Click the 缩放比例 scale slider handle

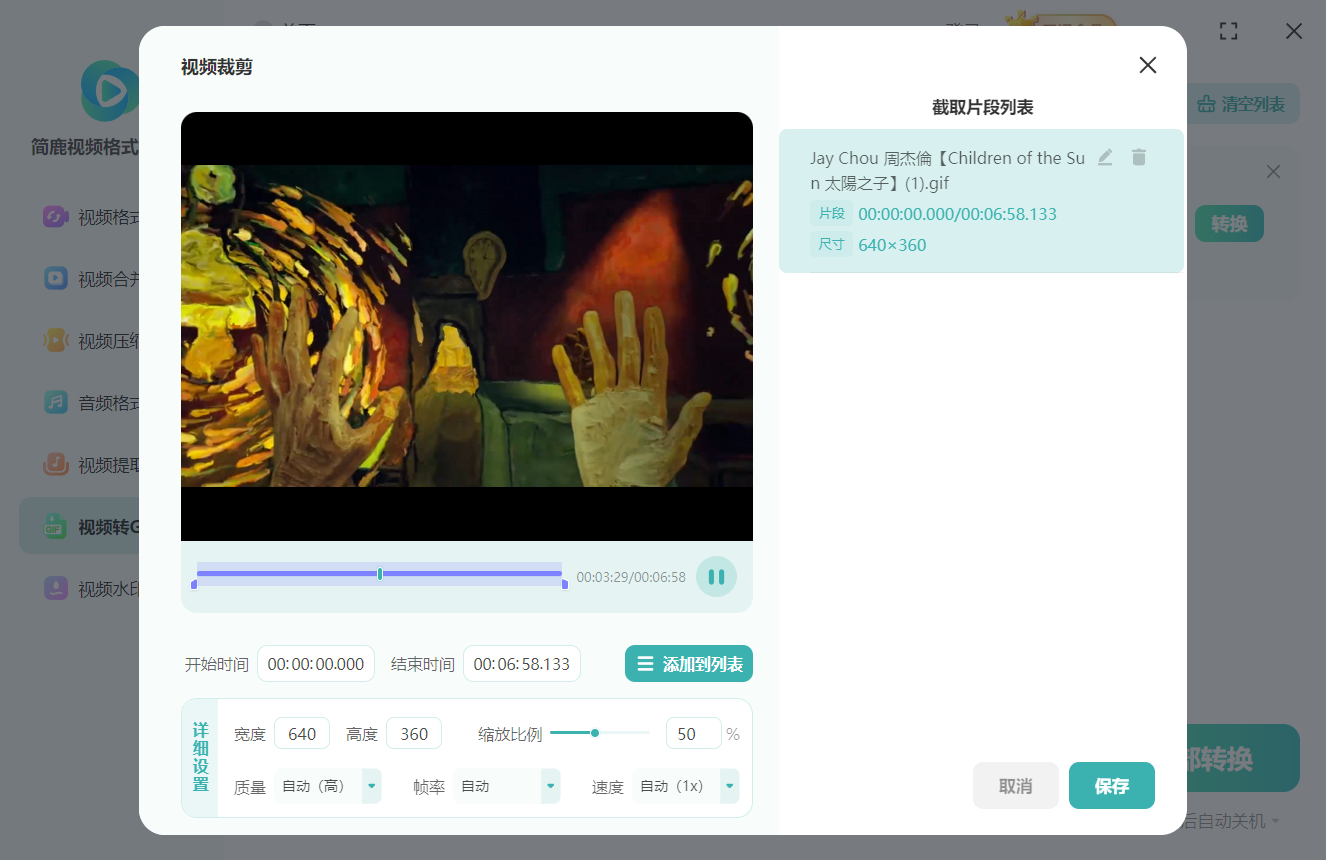pos(595,733)
